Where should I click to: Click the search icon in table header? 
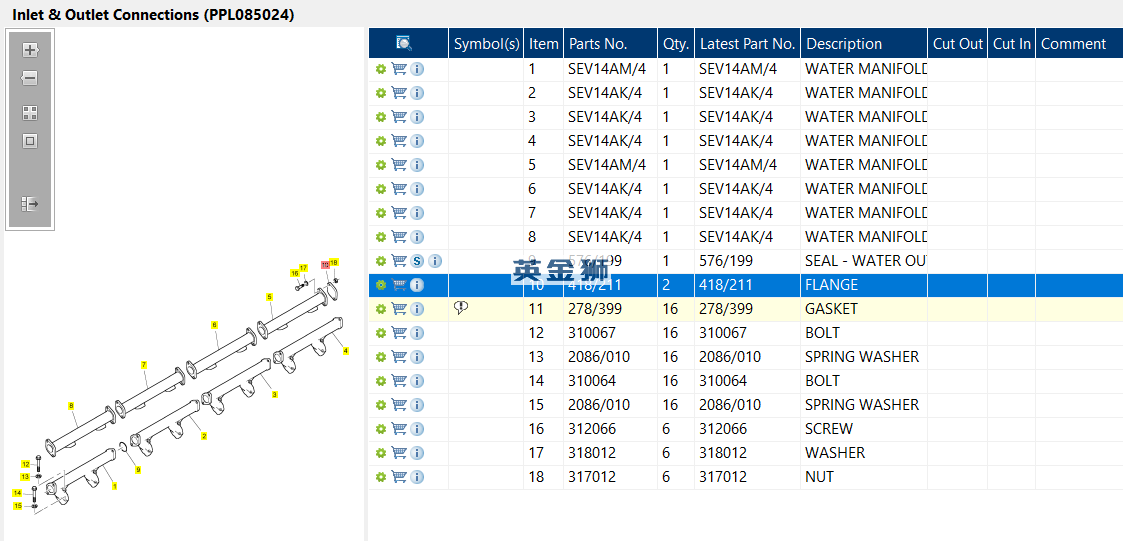click(404, 43)
